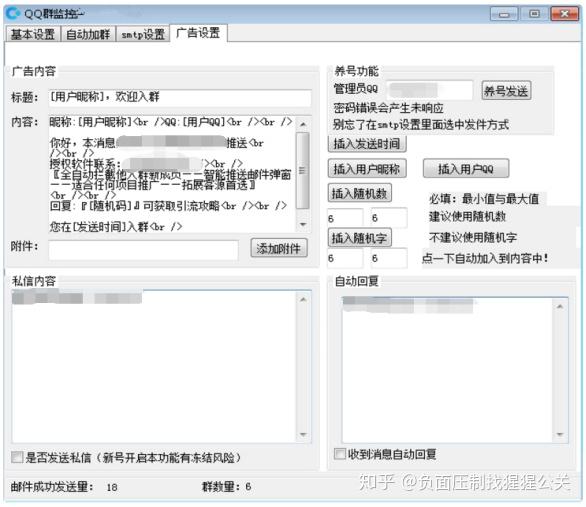The image size is (586, 507).
Task: Click the 私信内容 scrollbar up arrow
Action: [x=303, y=299]
